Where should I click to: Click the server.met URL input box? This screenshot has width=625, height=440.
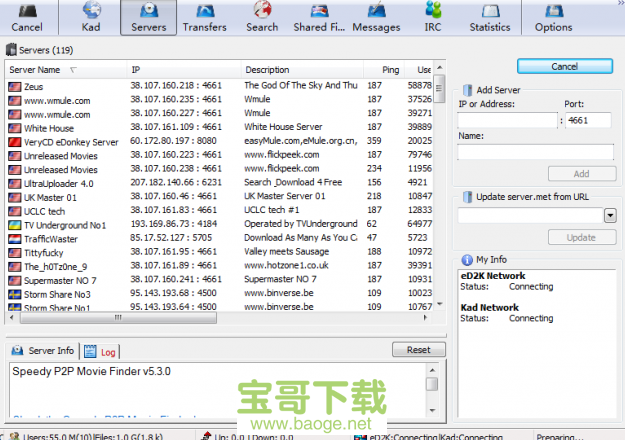tap(531, 216)
